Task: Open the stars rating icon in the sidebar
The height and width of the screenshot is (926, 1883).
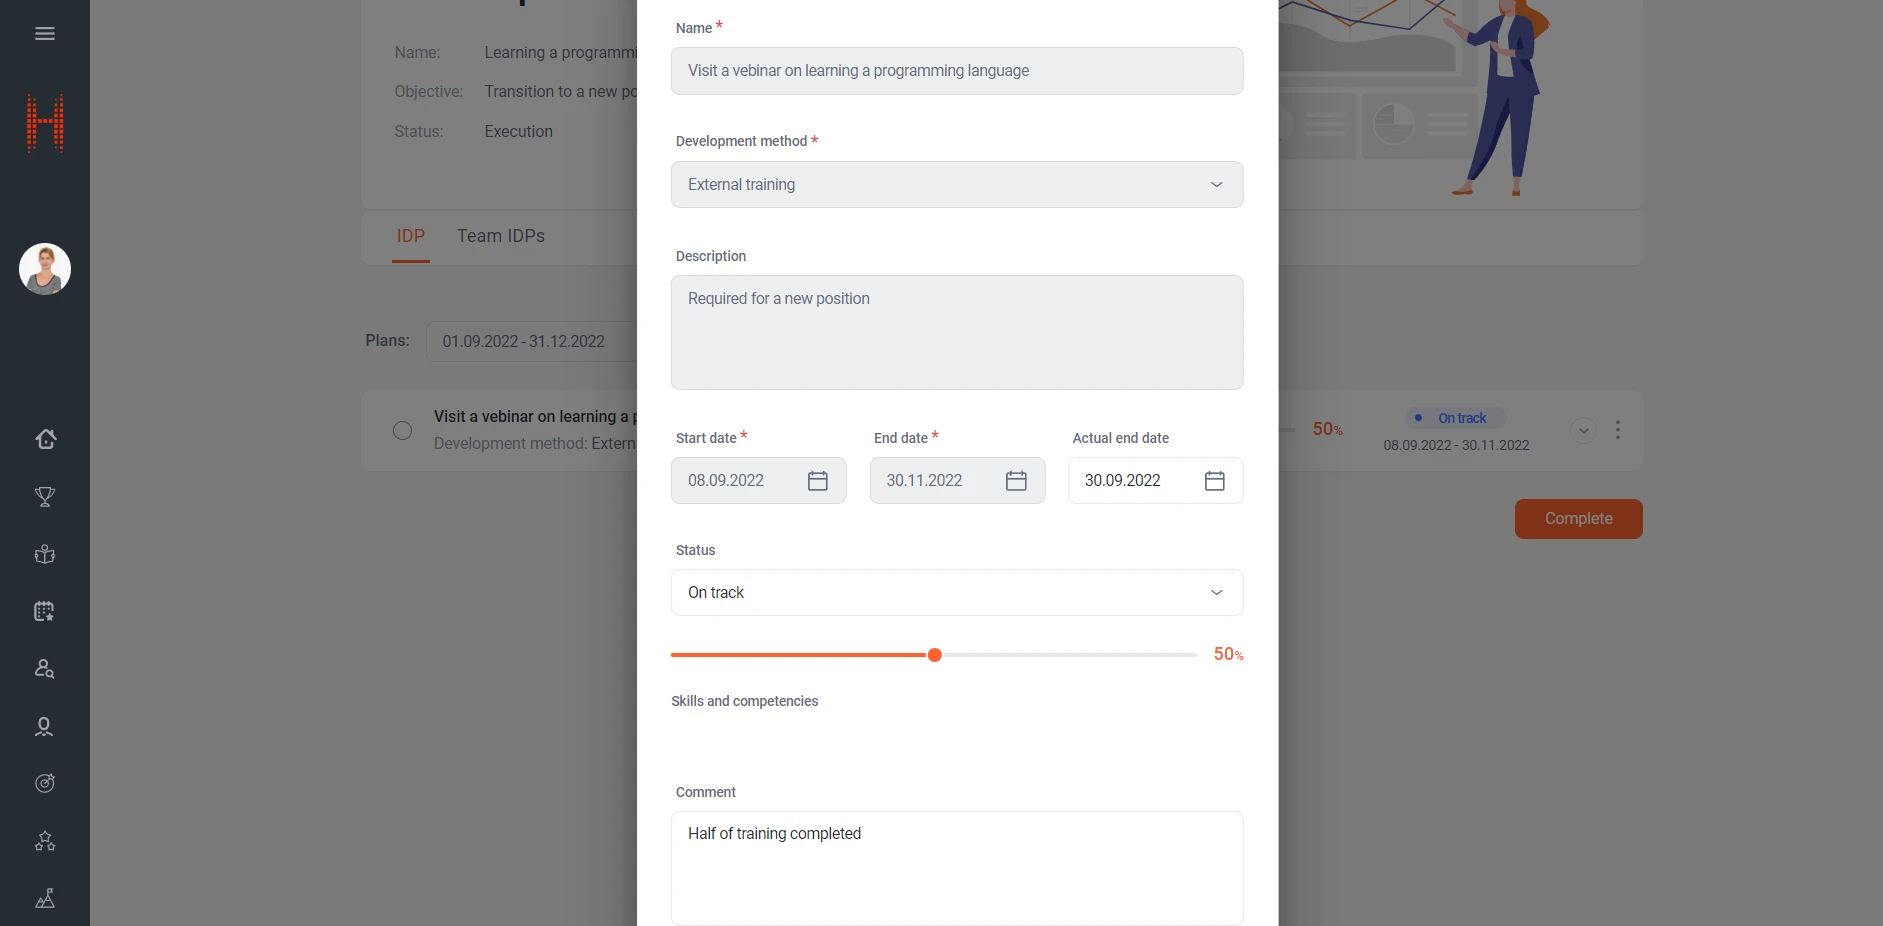Action: (x=45, y=841)
